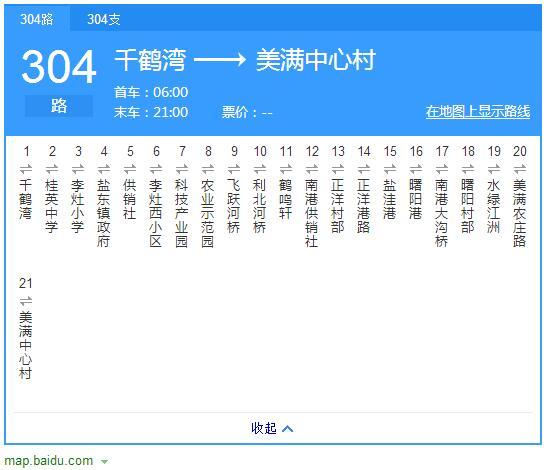555x470 pixels.
Task: Click the transfer arrows icon under stop 21
Action: pyautogui.click(x=26, y=302)
